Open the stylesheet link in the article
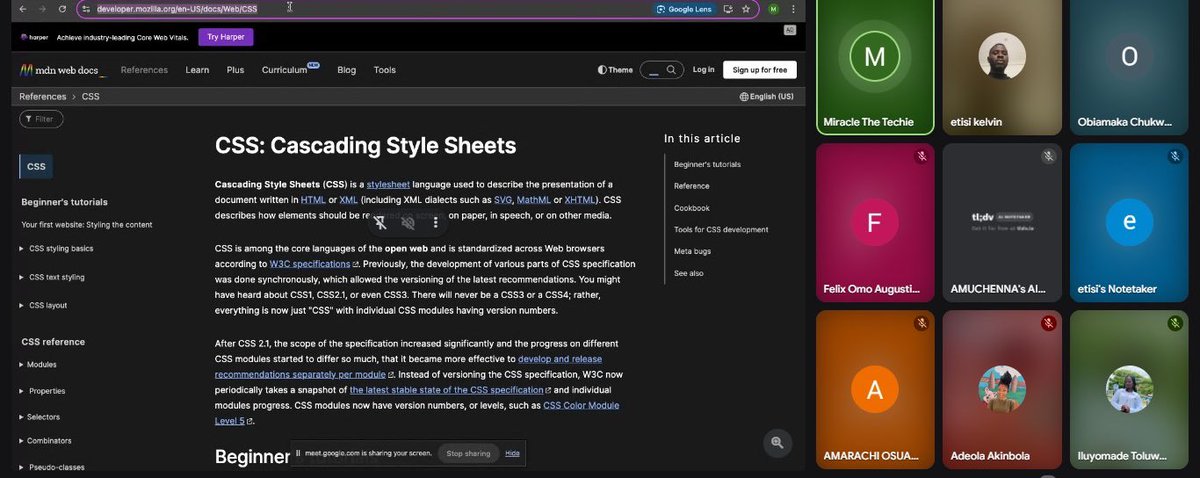The width and height of the screenshot is (1200, 478). pos(388,184)
